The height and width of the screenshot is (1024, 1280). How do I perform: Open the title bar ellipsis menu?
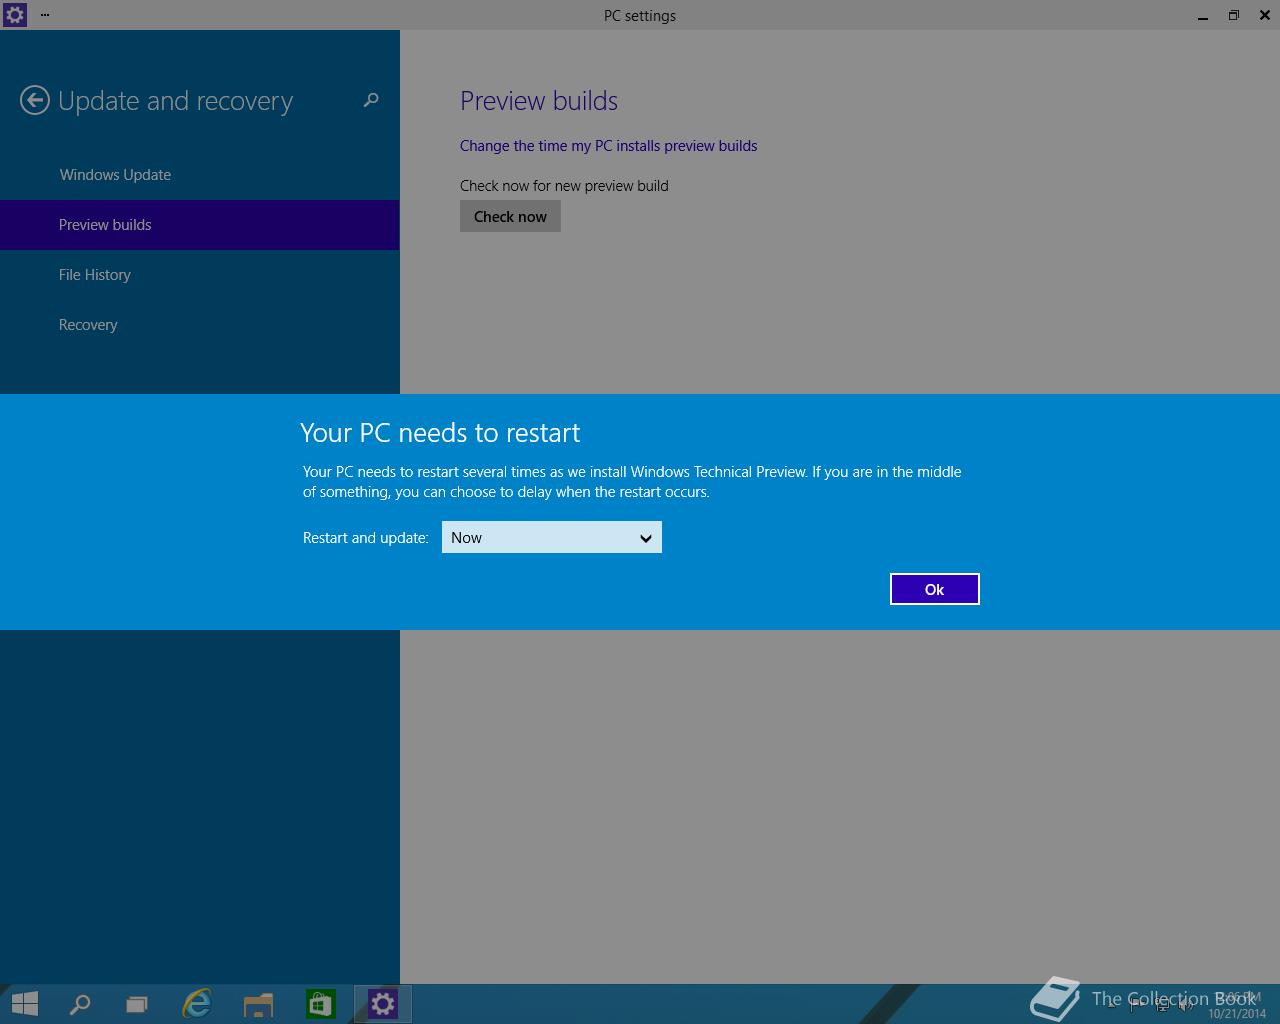pyautogui.click(x=45, y=15)
